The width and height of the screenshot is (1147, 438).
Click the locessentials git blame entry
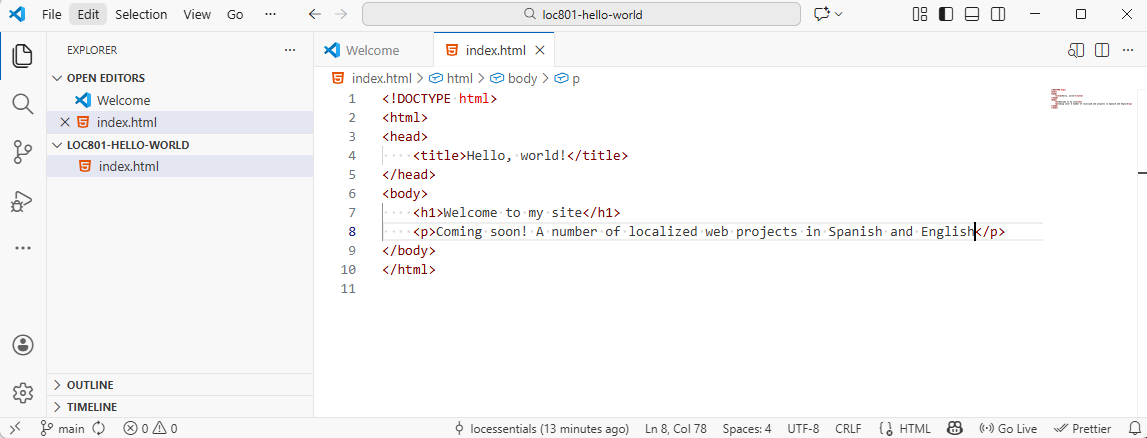coord(541,428)
